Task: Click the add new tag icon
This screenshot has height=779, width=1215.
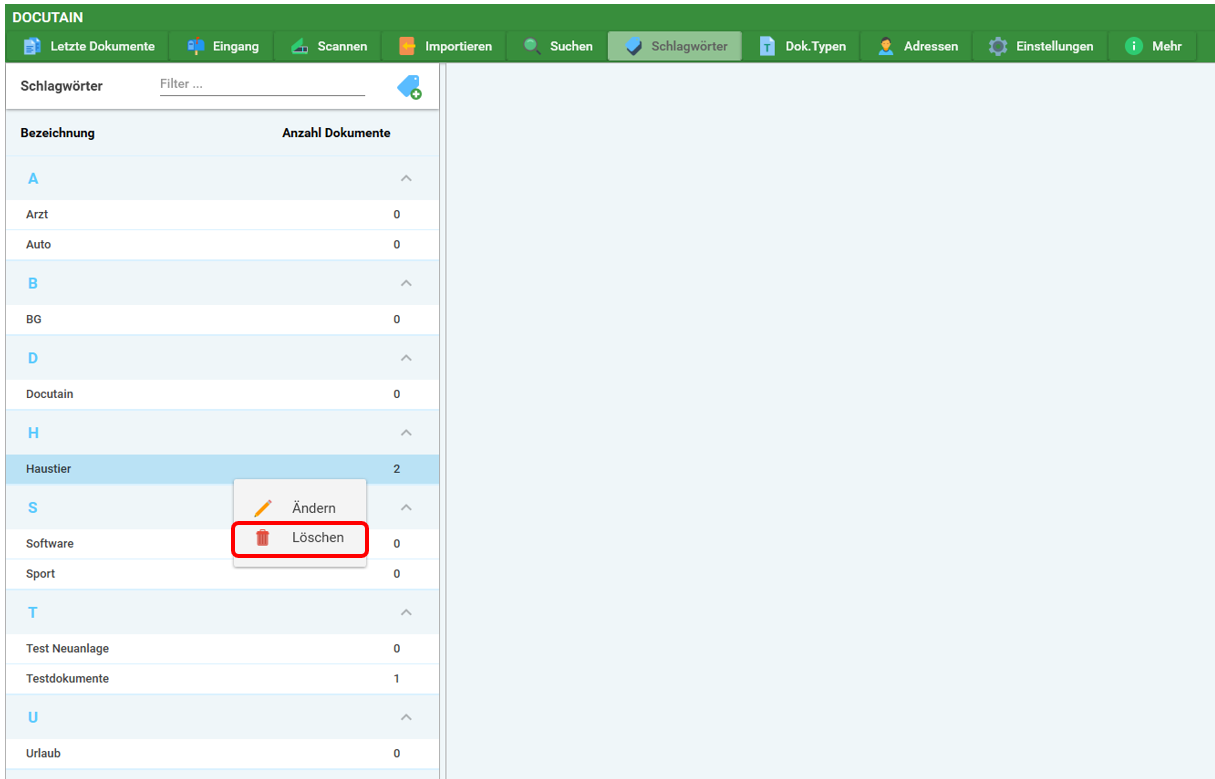Action: pyautogui.click(x=408, y=87)
